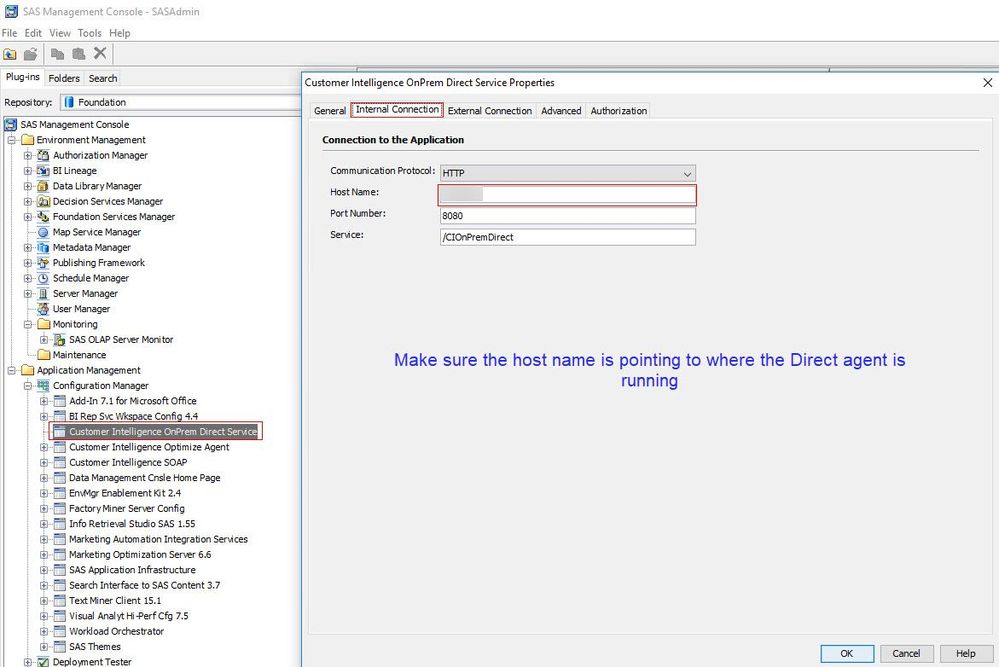Click the SAS OLAP Server Monitor icon

[x=60, y=340]
